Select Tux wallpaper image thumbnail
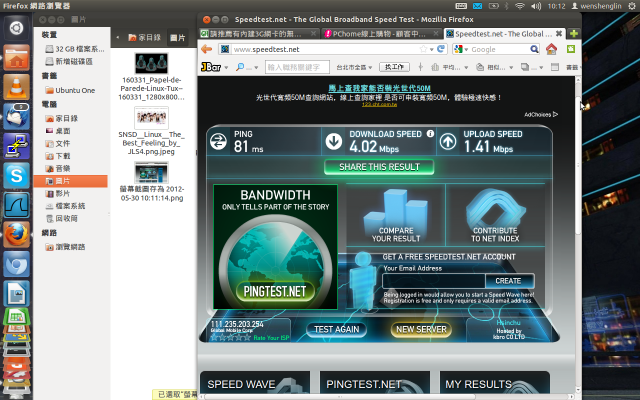The image size is (640, 400). point(151,64)
